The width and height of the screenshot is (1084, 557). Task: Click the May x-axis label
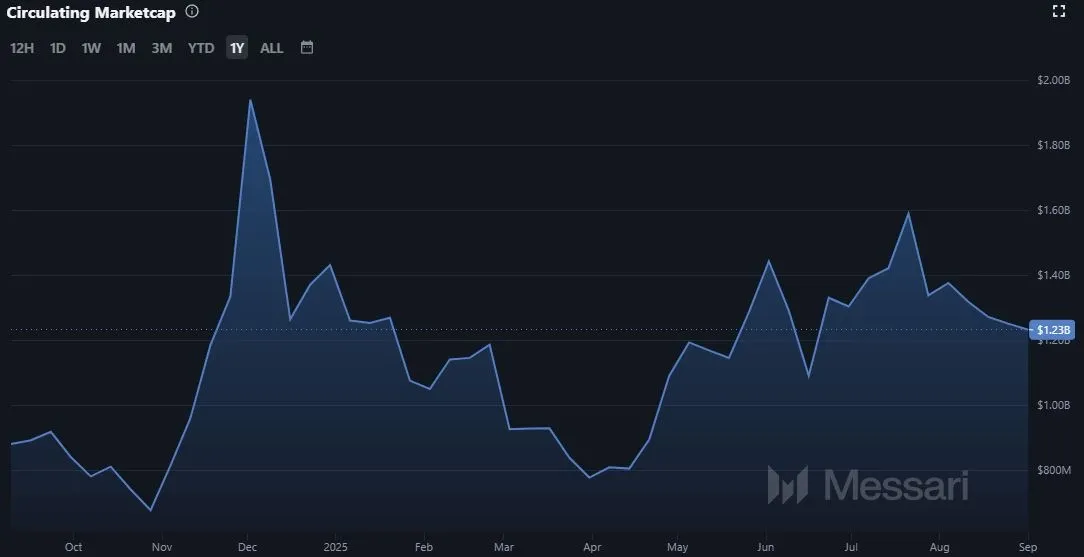pos(678,547)
